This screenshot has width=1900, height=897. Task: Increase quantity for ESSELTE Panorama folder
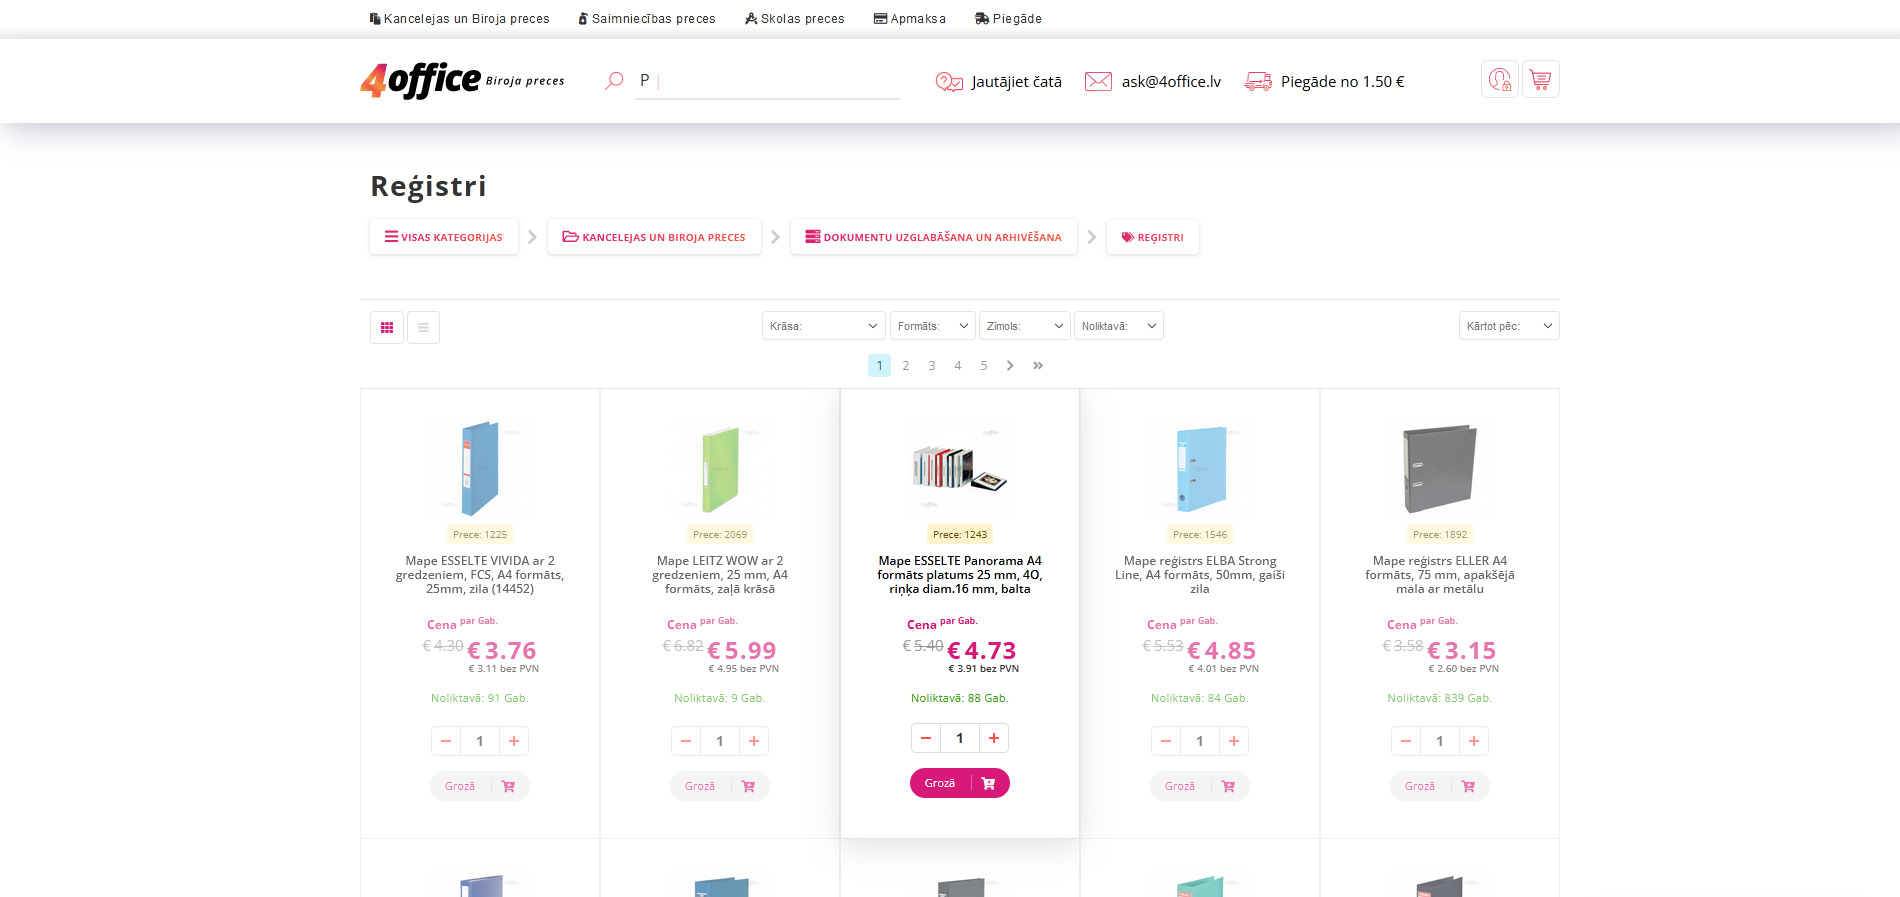994,738
